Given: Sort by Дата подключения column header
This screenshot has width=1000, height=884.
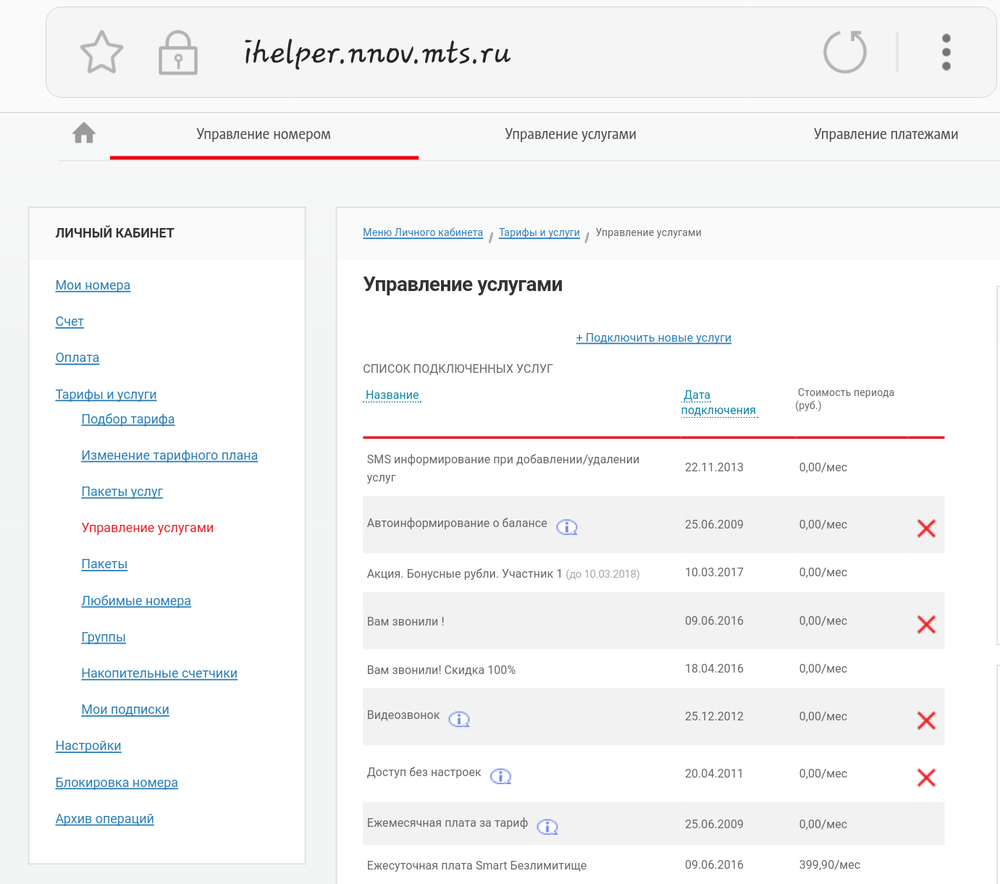Looking at the screenshot, I should (x=719, y=403).
